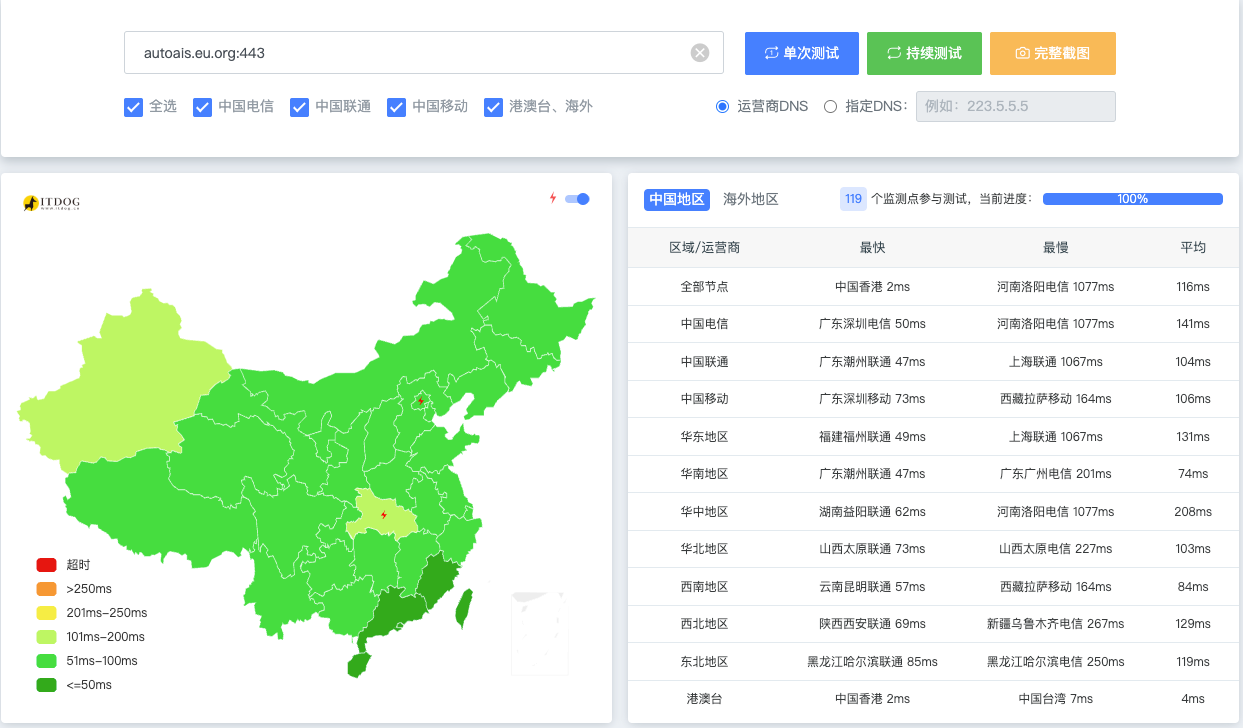Uncheck the 港澳台、海外 checkbox
The image size is (1243, 728).
click(493, 107)
